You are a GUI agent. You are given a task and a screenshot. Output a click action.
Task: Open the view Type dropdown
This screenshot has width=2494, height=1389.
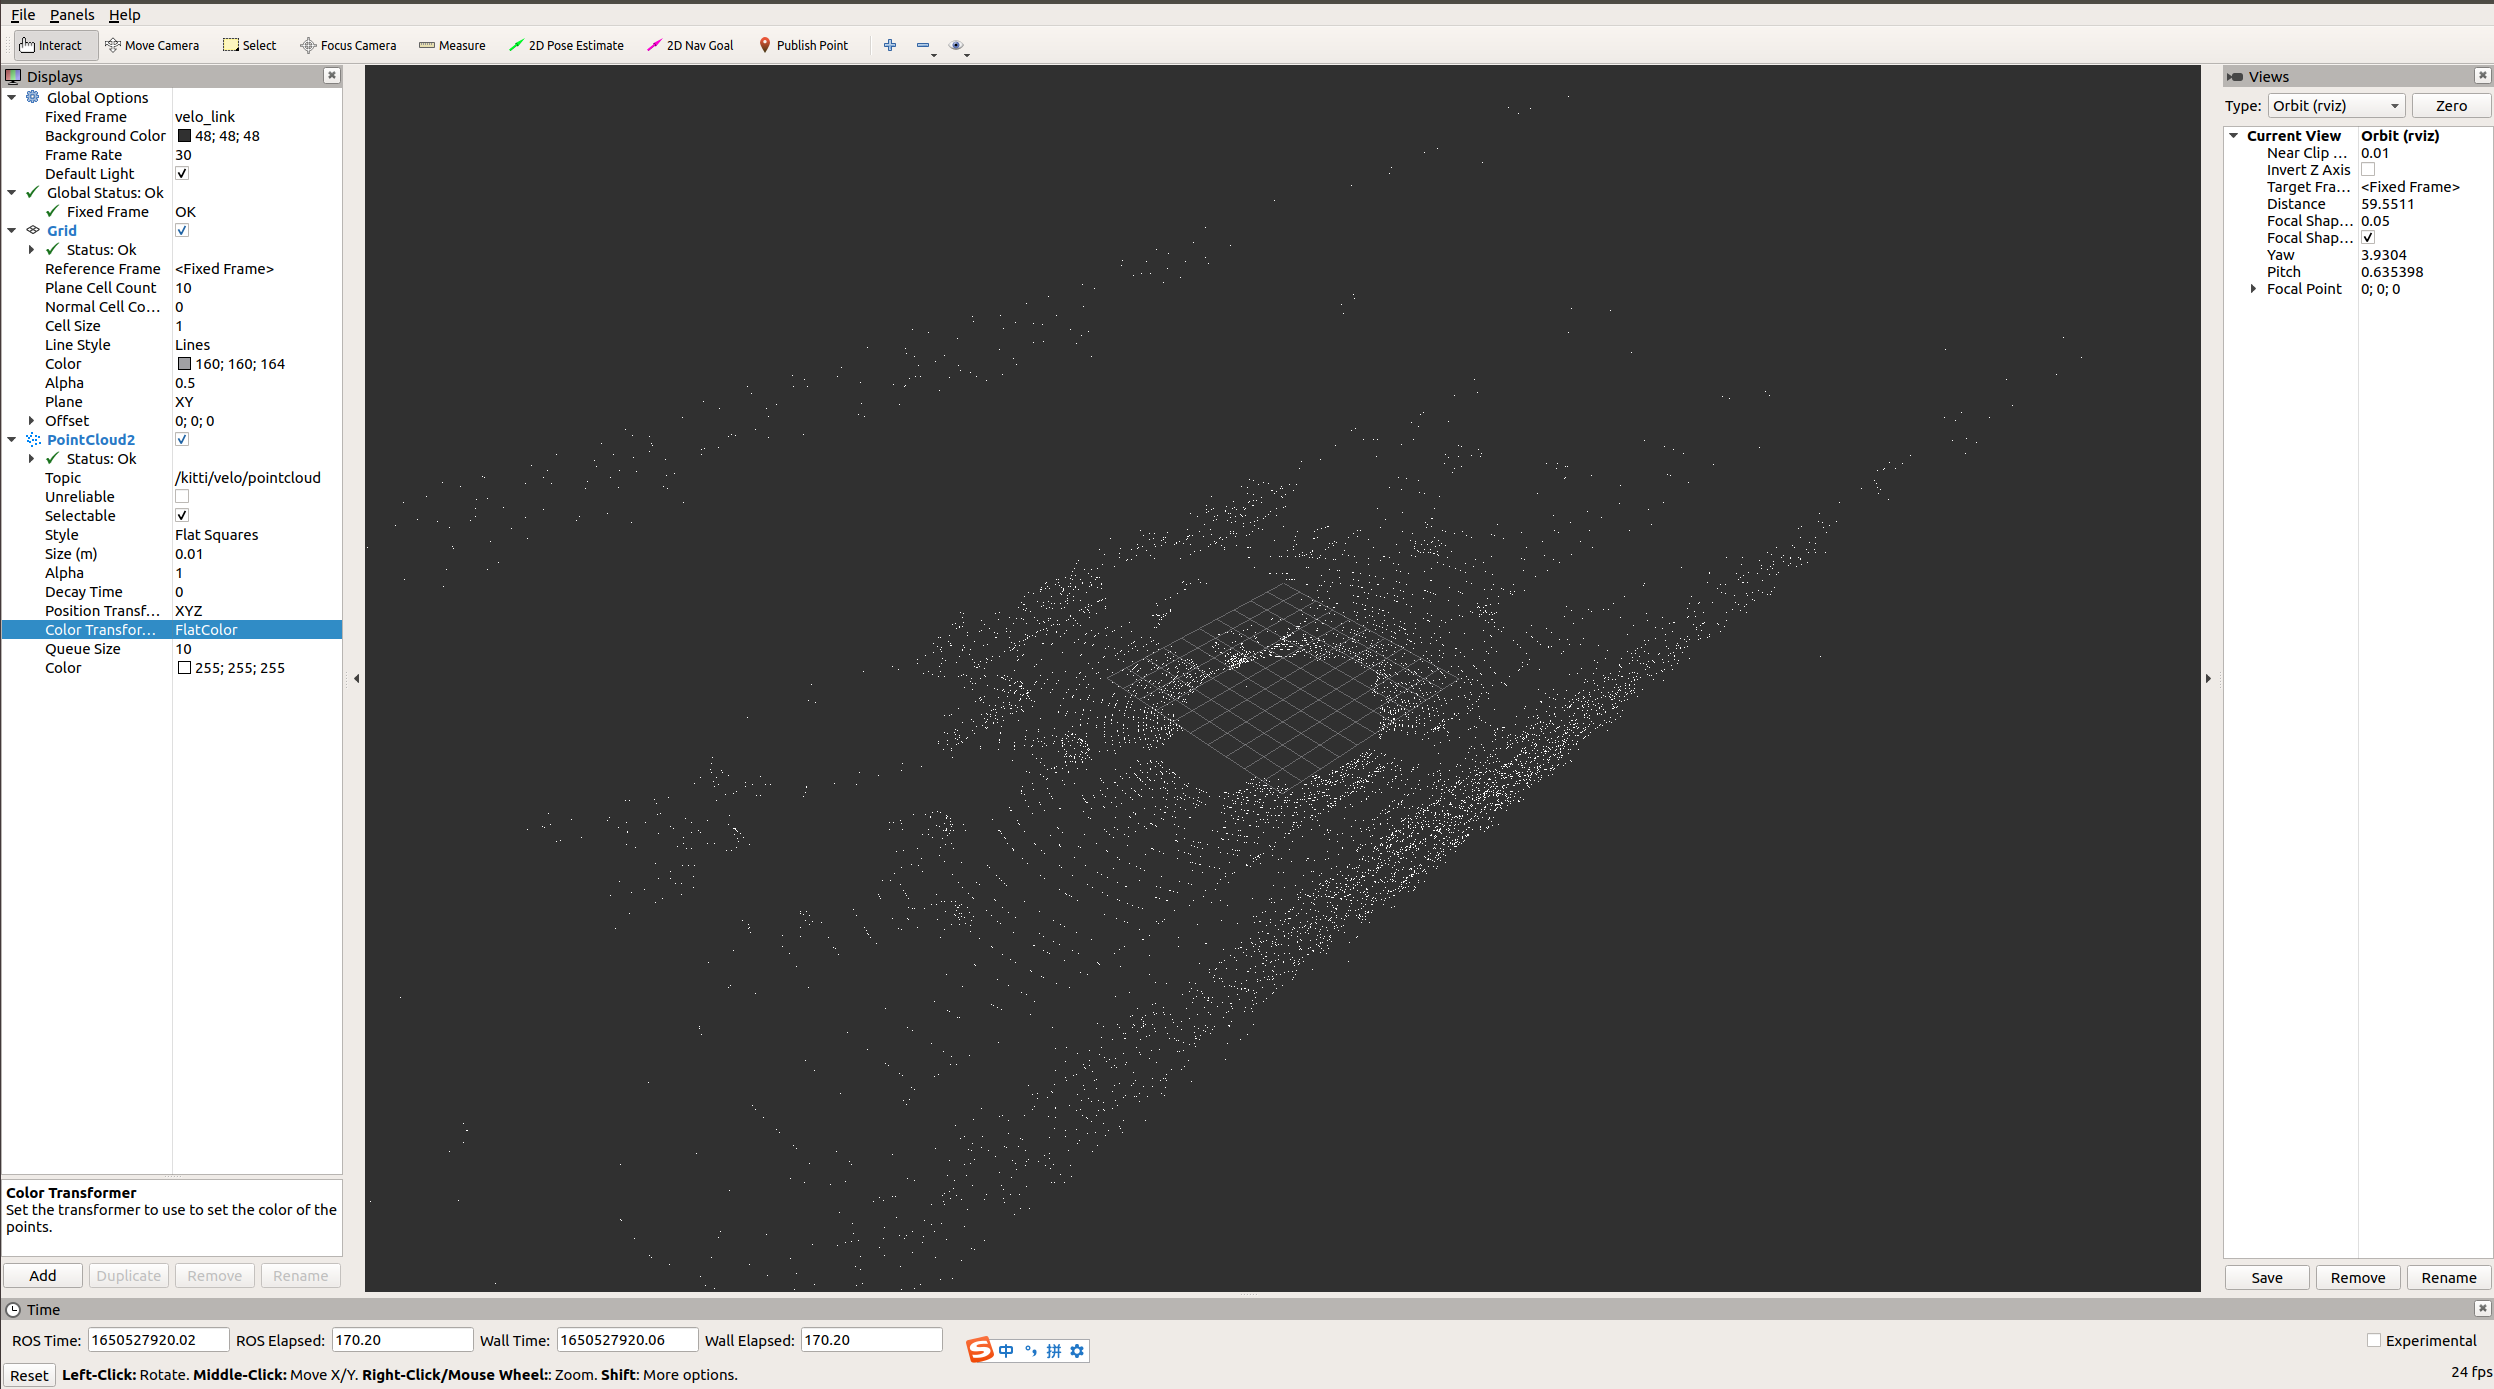pyautogui.click(x=2335, y=106)
